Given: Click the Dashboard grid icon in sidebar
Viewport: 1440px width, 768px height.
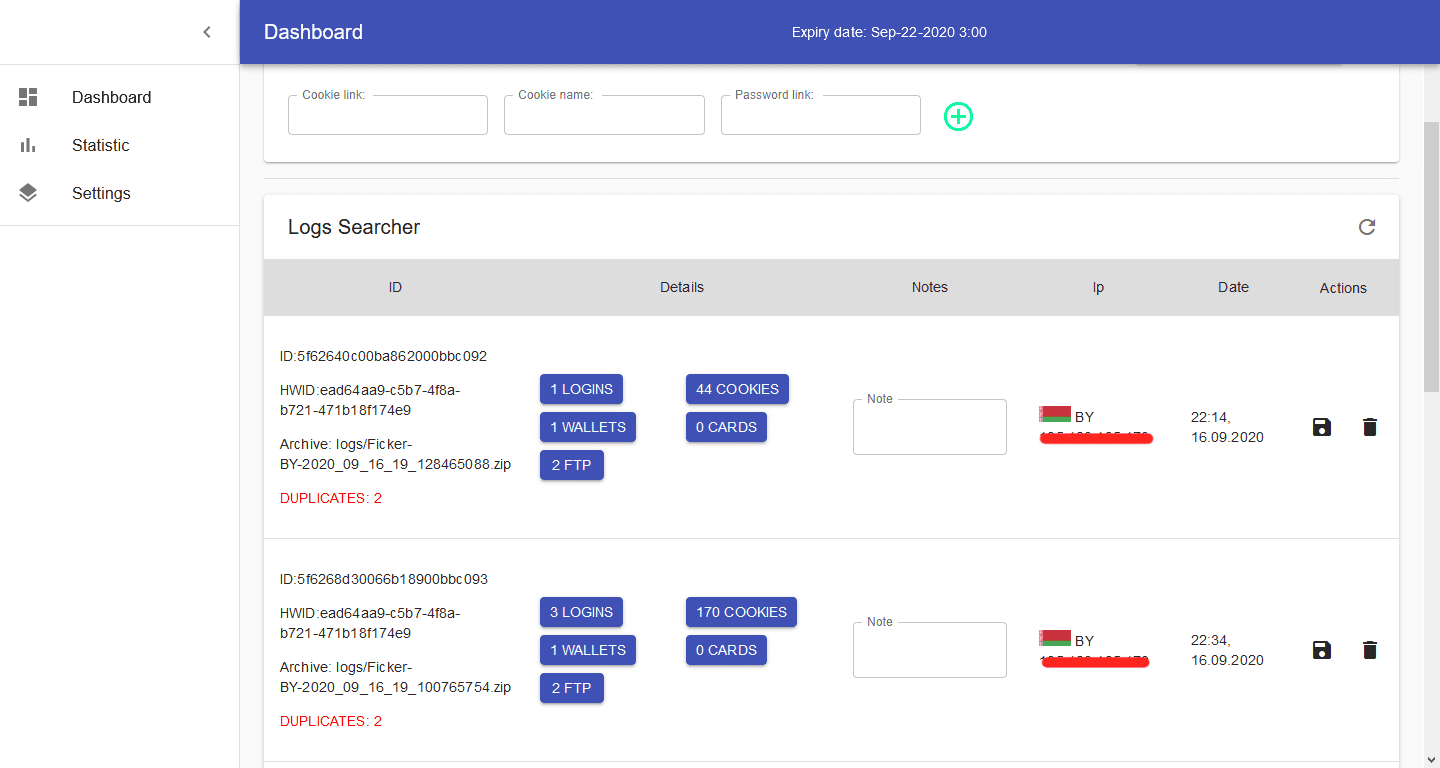Looking at the screenshot, I should tap(28, 97).
